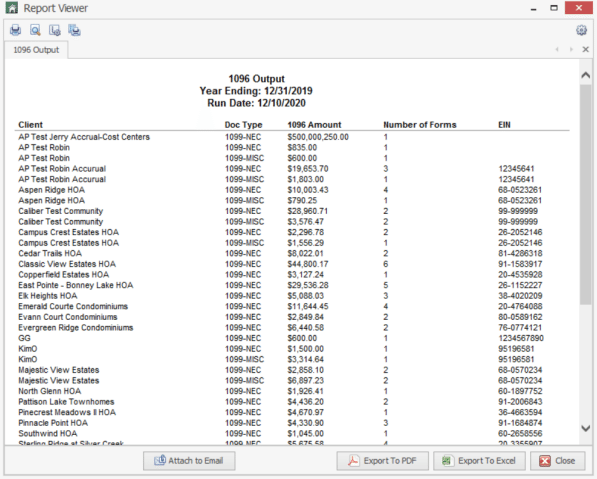Click Attach to Email button

tap(189, 461)
